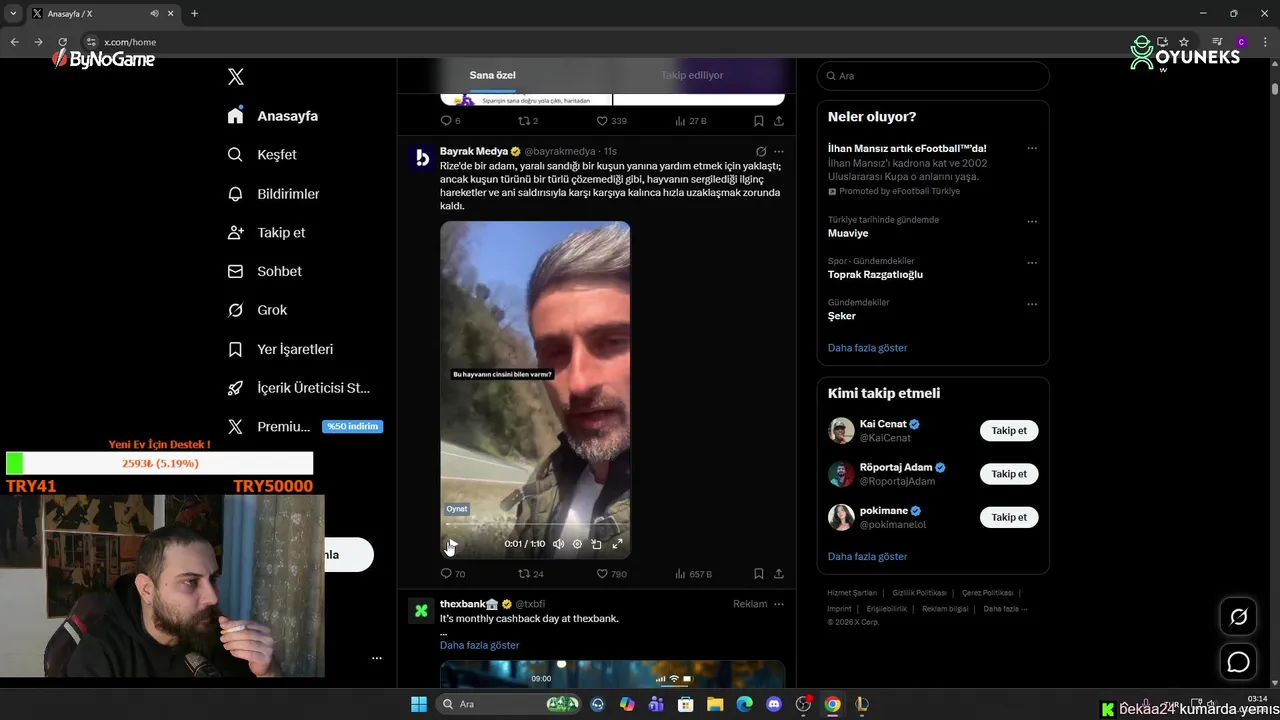Reload the page in Chrome
The height and width of the screenshot is (720, 1280).
click(x=62, y=42)
